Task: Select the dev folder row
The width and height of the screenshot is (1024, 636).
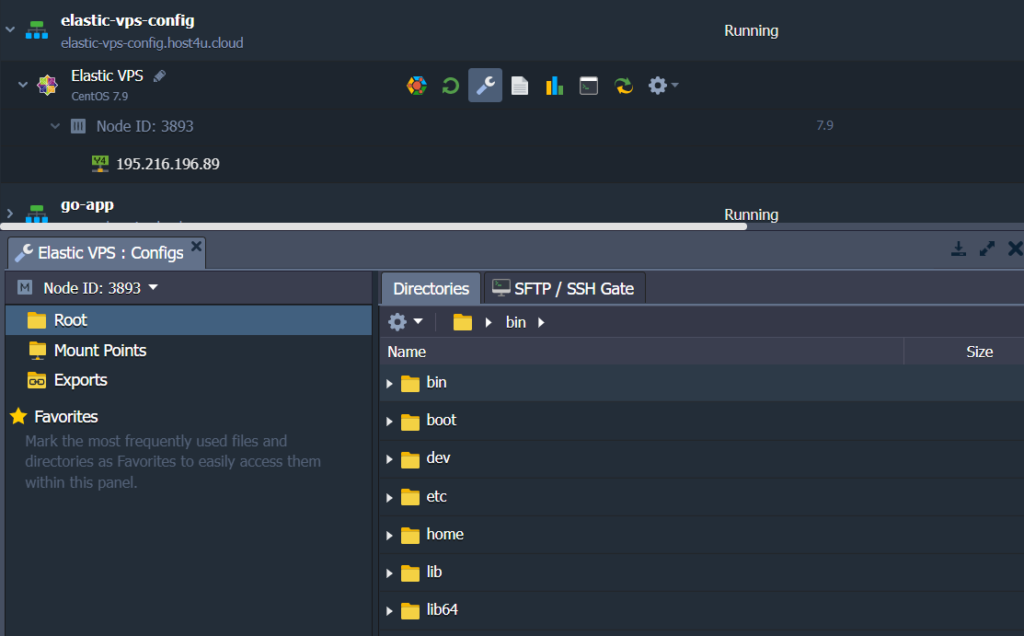Action: point(701,458)
